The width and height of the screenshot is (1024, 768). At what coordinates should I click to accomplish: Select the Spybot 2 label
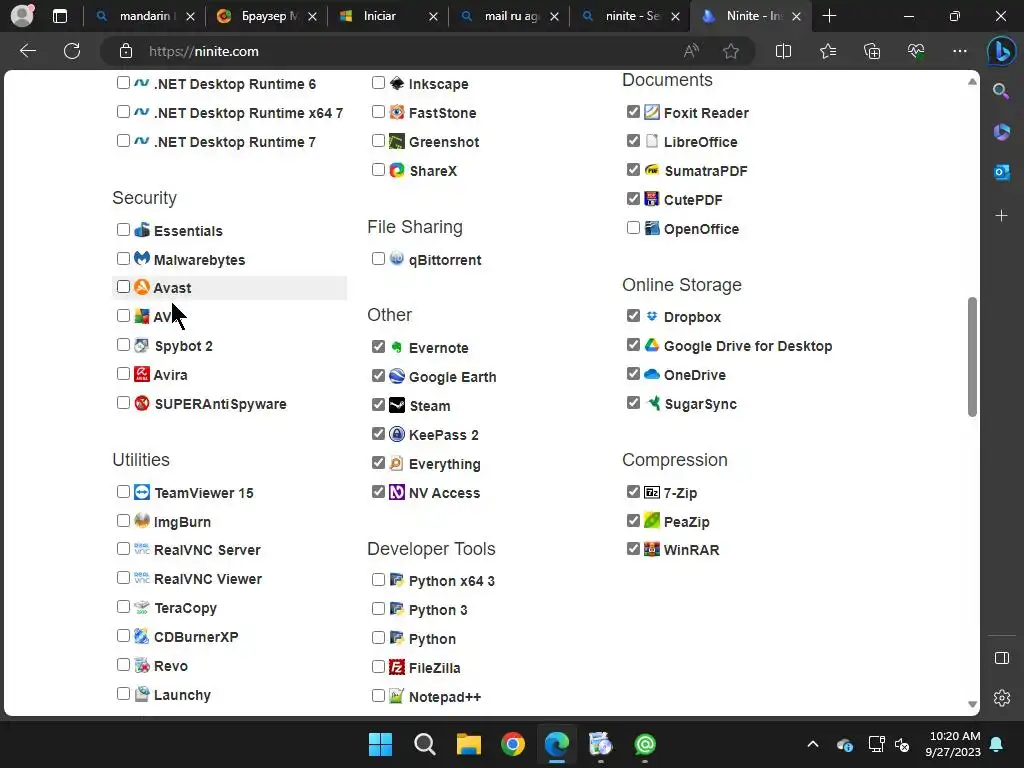coord(184,346)
